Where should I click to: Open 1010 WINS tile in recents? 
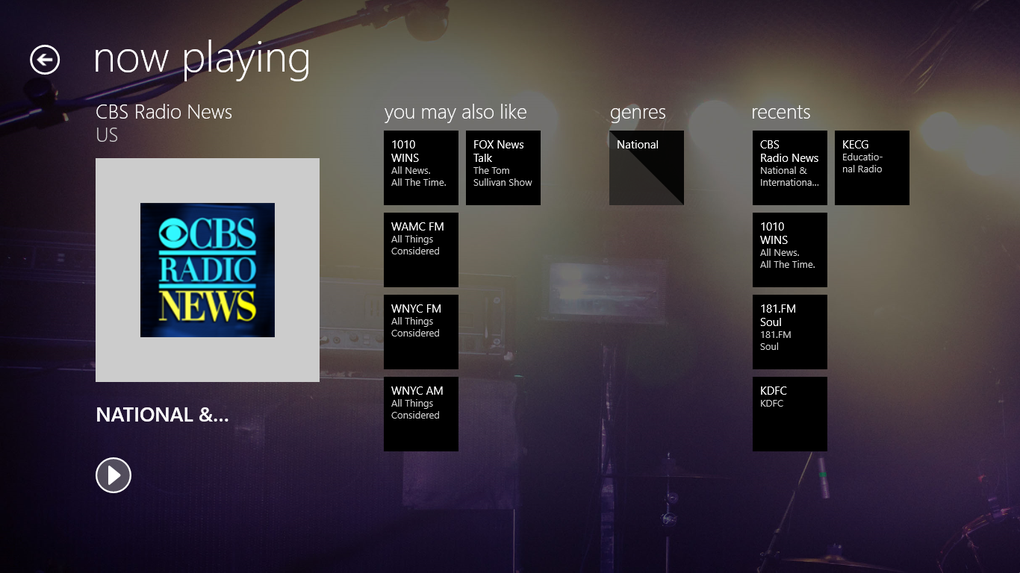[x=790, y=250]
